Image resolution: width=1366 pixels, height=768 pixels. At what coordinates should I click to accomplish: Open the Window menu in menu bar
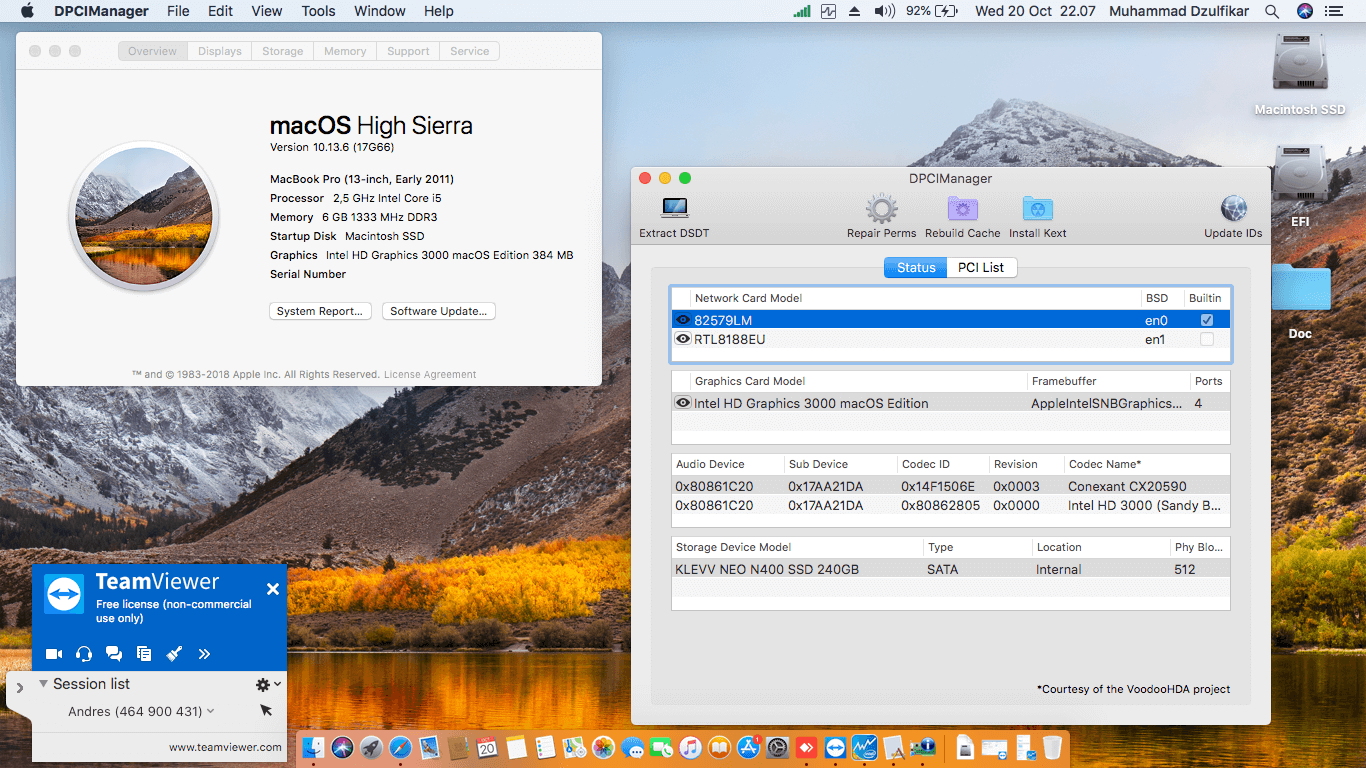click(380, 11)
